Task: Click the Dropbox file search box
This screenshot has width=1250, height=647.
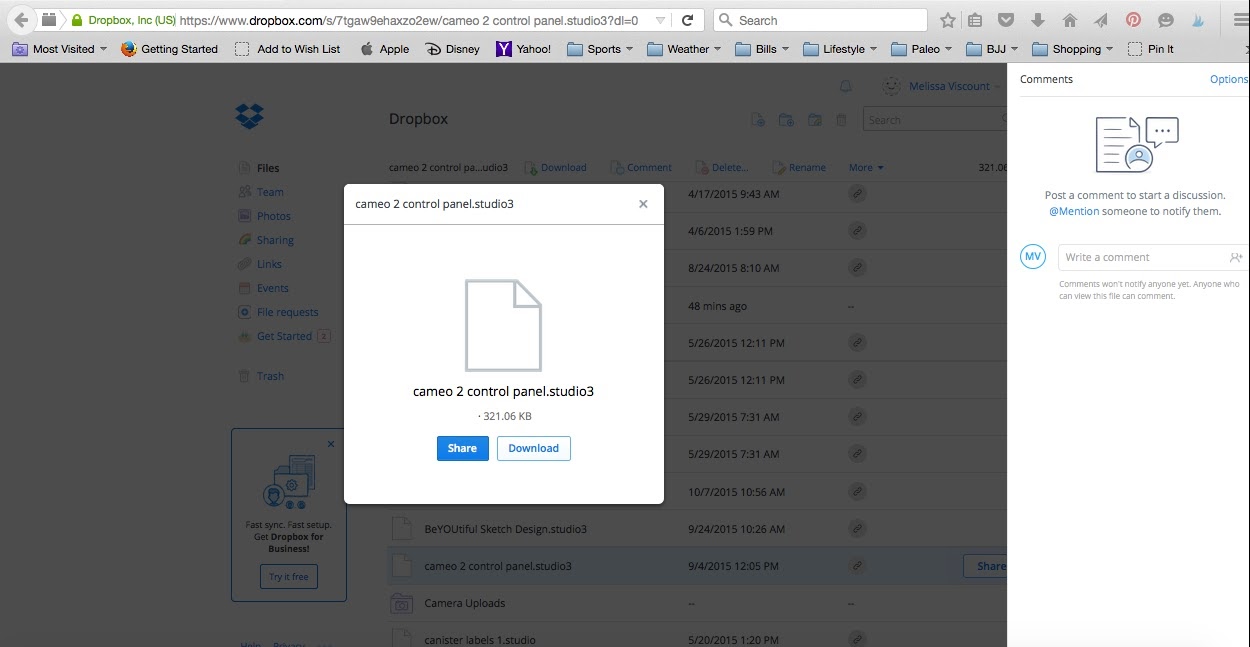Action: (934, 120)
